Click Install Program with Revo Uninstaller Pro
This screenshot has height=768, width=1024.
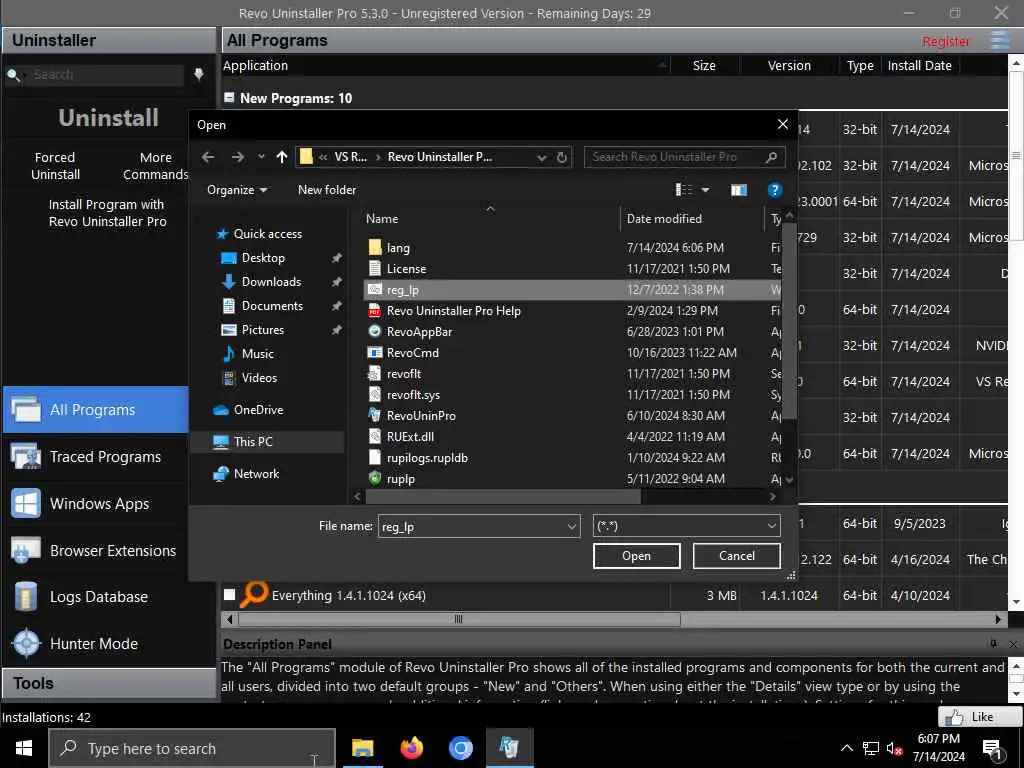coord(107,213)
